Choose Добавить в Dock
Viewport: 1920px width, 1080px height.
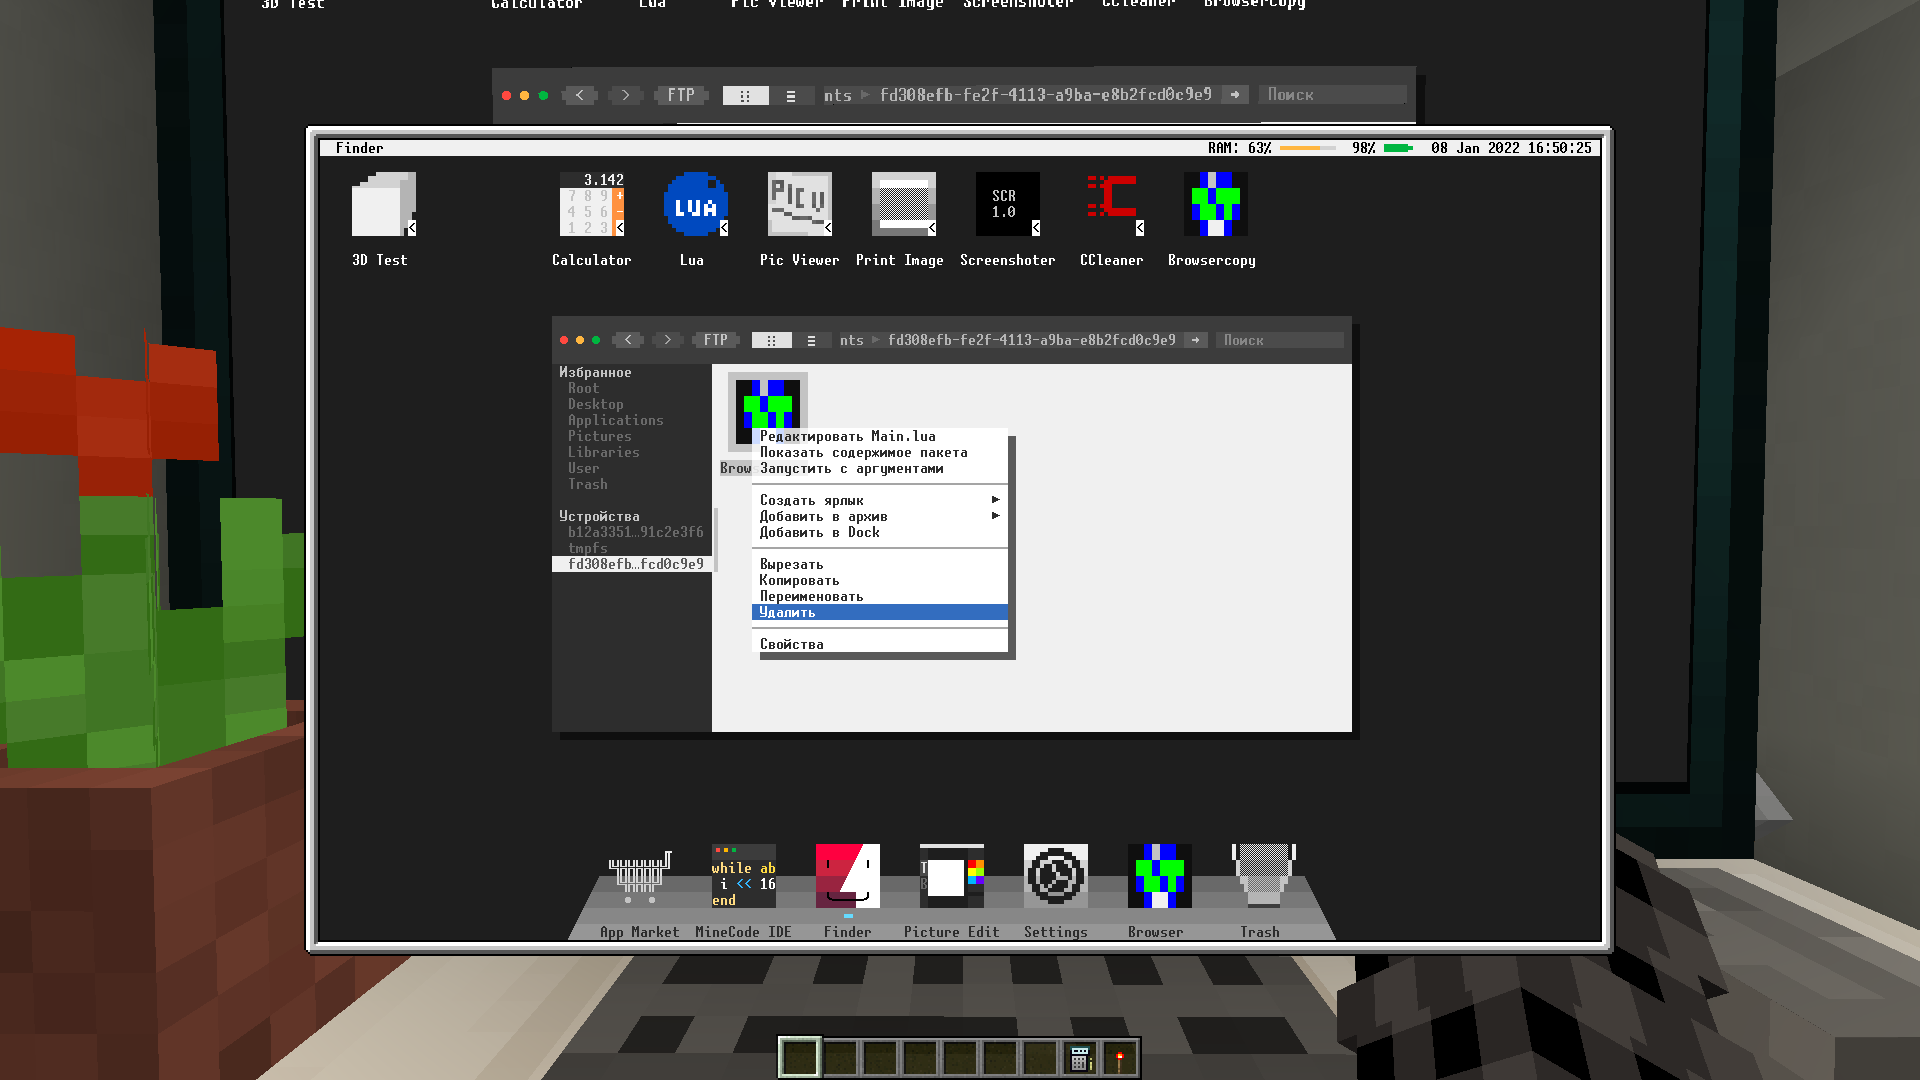(880, 532)
